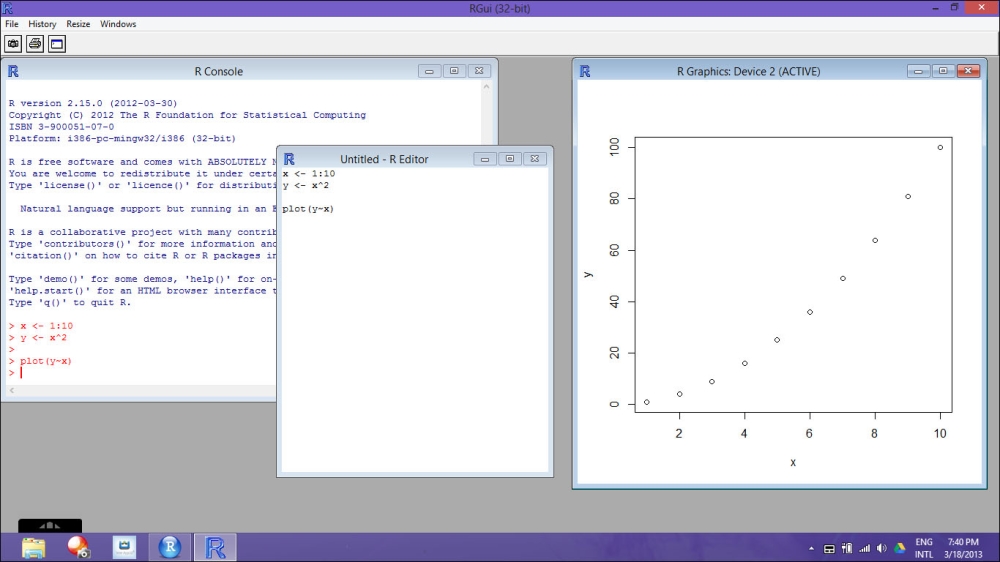
Task: Click the active RGui taskbar icon
Action: coord(215,547)
